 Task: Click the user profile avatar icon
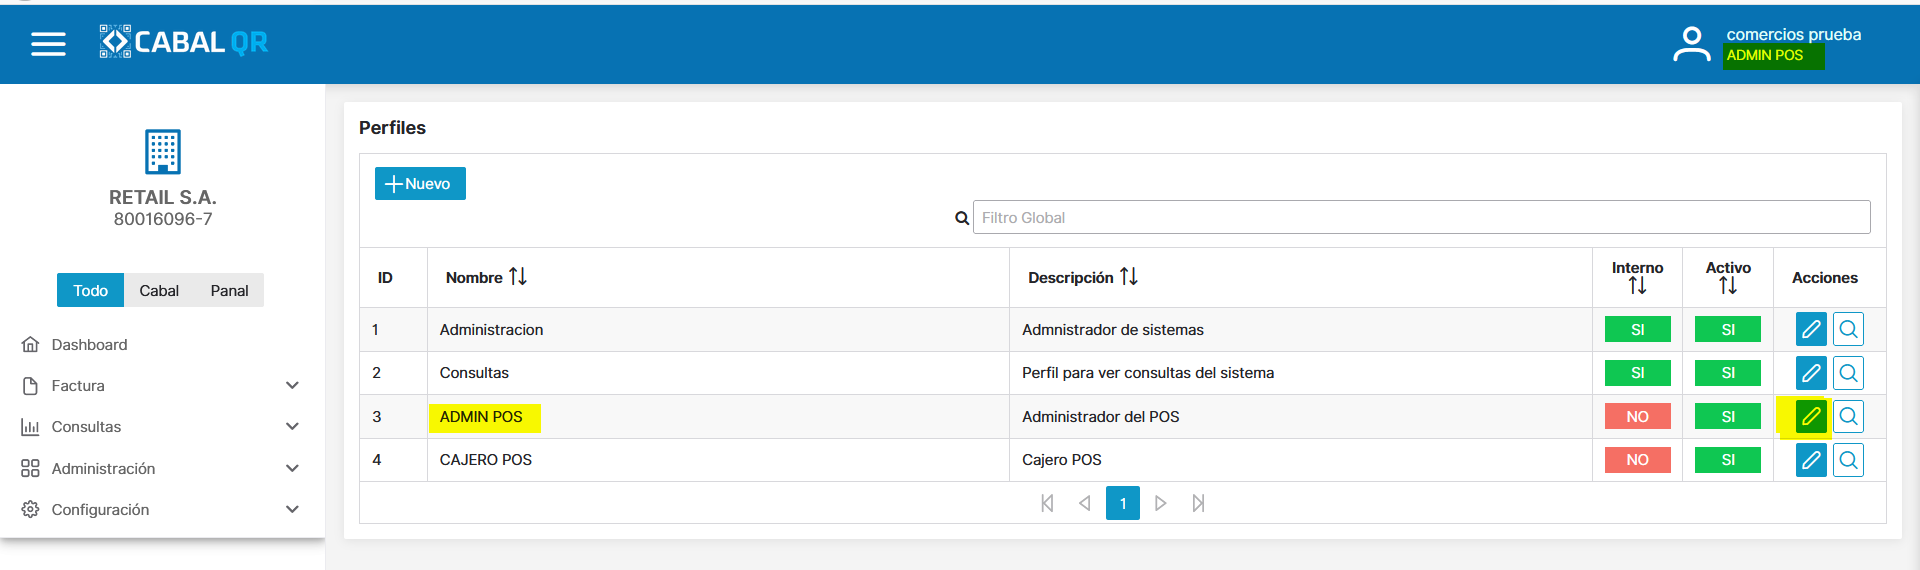click(1691, 44)
